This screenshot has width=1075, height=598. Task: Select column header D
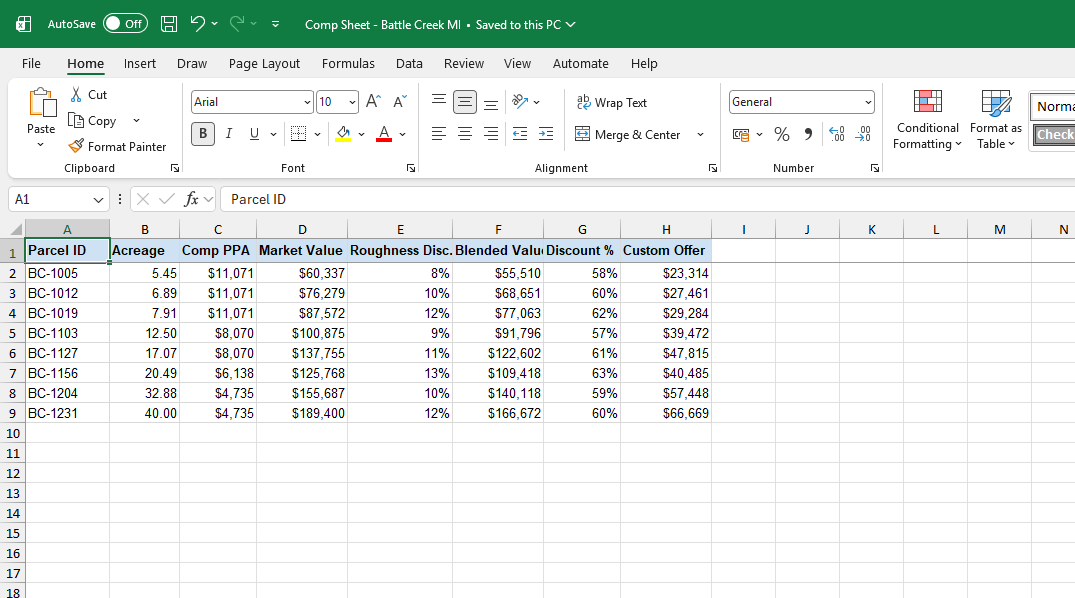(x=302, y=230)
